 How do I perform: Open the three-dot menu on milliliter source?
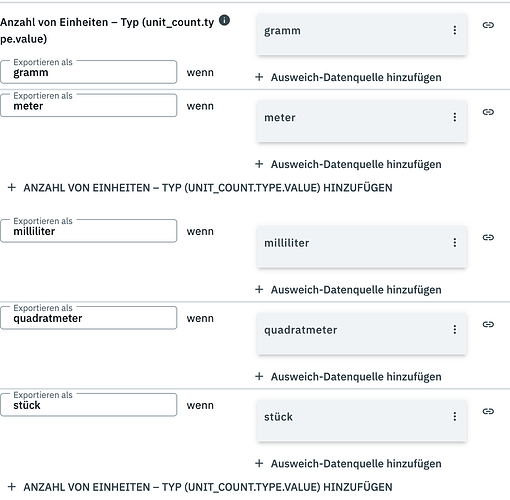pyautogui.click(x=455, y=243)
